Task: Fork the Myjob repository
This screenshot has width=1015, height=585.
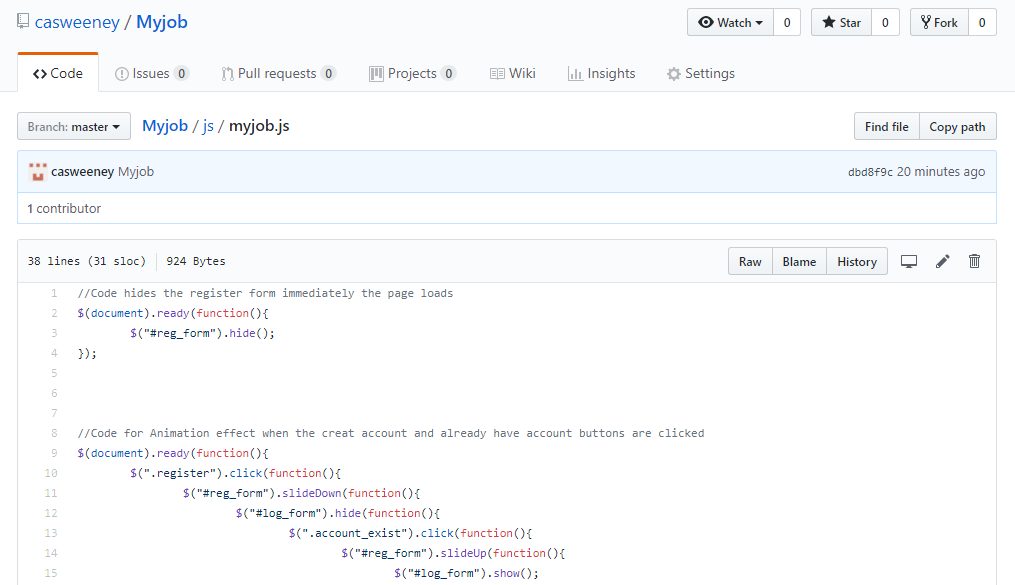Action: [939, 23]
